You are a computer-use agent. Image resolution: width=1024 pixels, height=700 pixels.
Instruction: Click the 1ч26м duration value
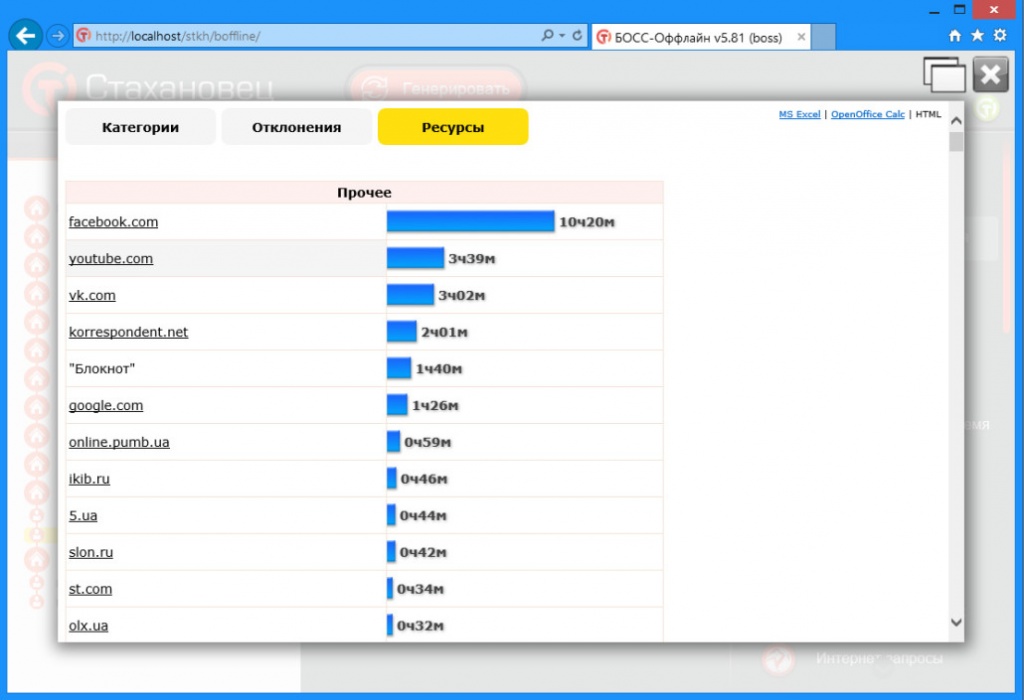click(435, 406)
